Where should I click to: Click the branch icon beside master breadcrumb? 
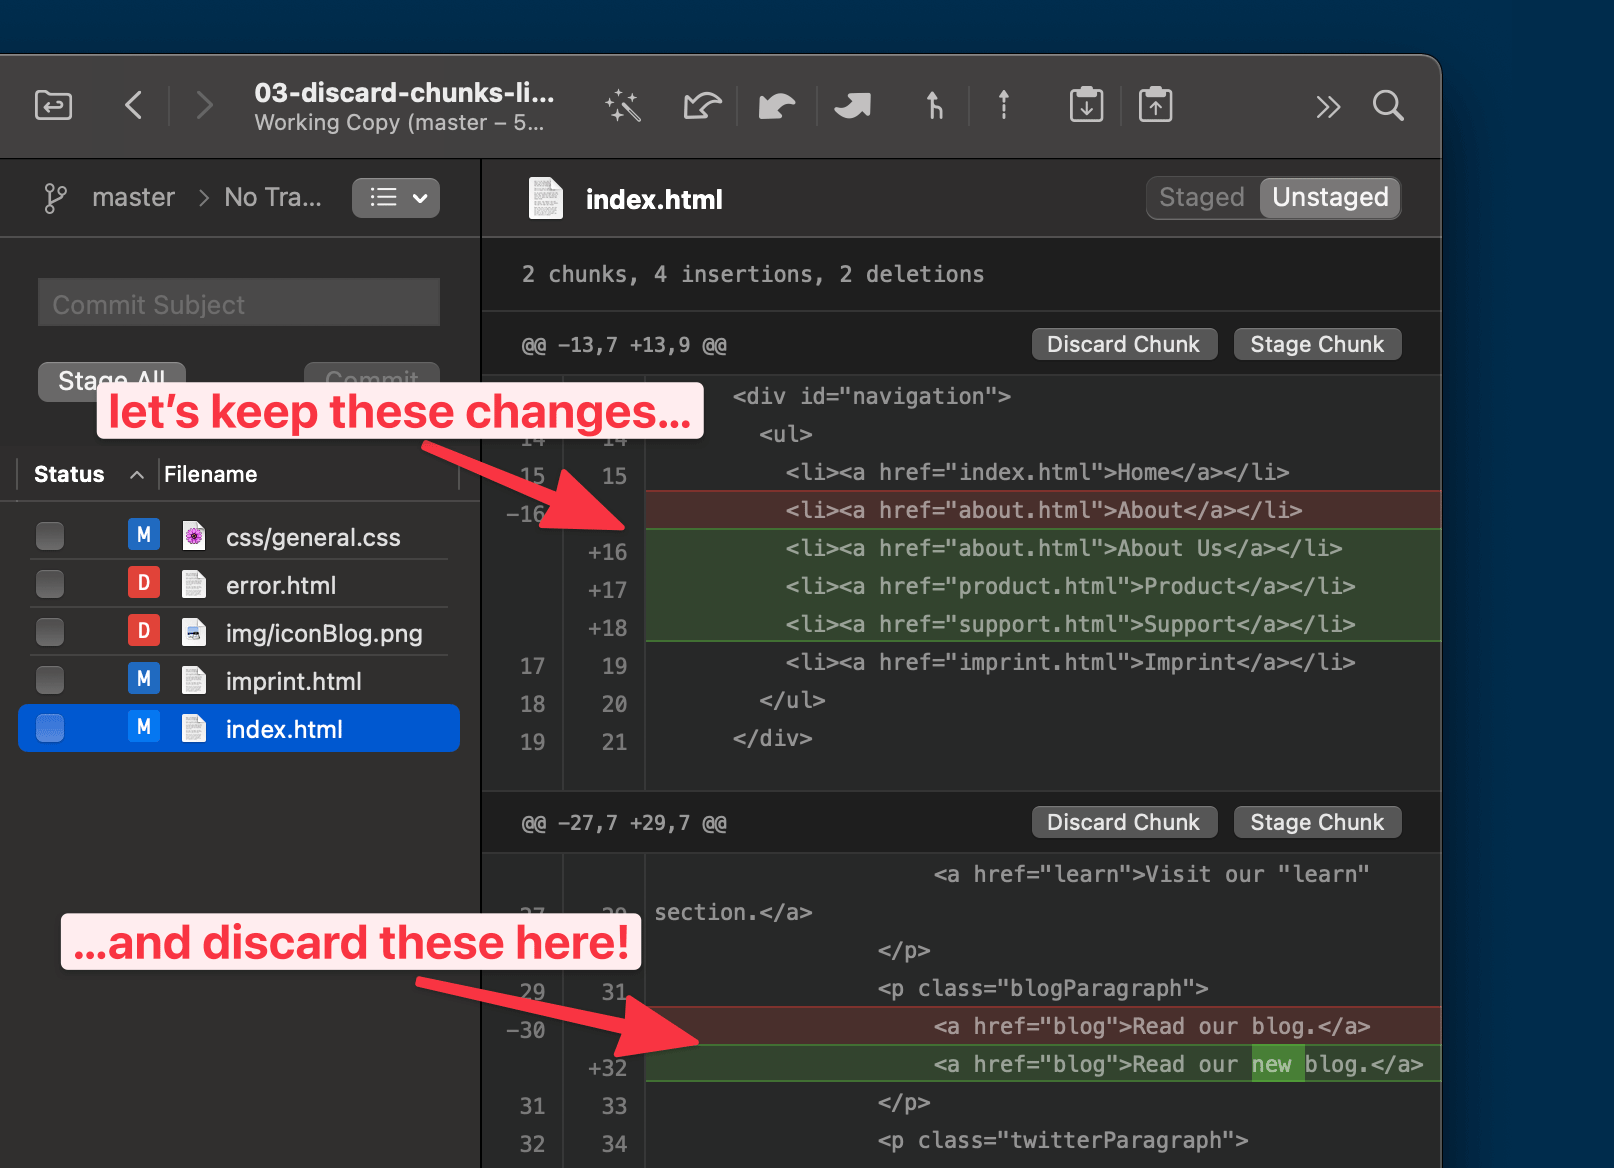(55, 197)
